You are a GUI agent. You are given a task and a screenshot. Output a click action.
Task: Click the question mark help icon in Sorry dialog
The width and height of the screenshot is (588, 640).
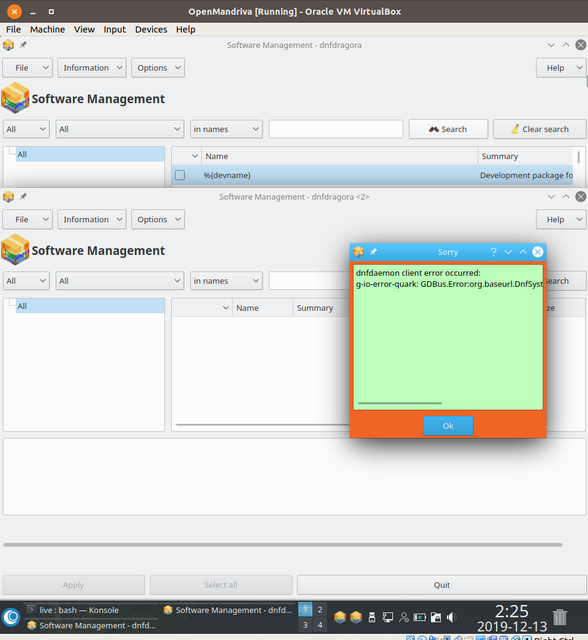click(493, 252)
